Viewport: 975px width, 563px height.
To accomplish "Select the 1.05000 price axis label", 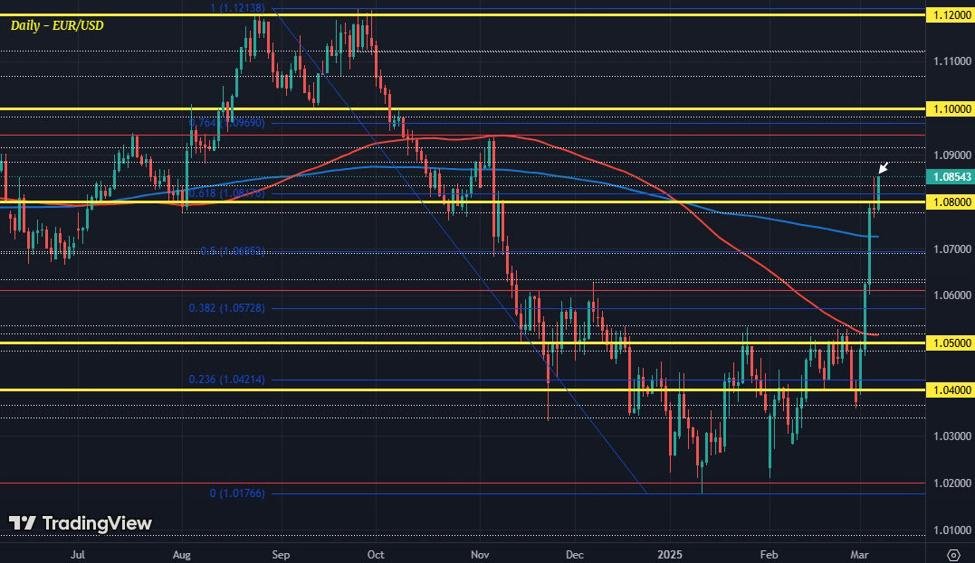I will tap(946, 343).
